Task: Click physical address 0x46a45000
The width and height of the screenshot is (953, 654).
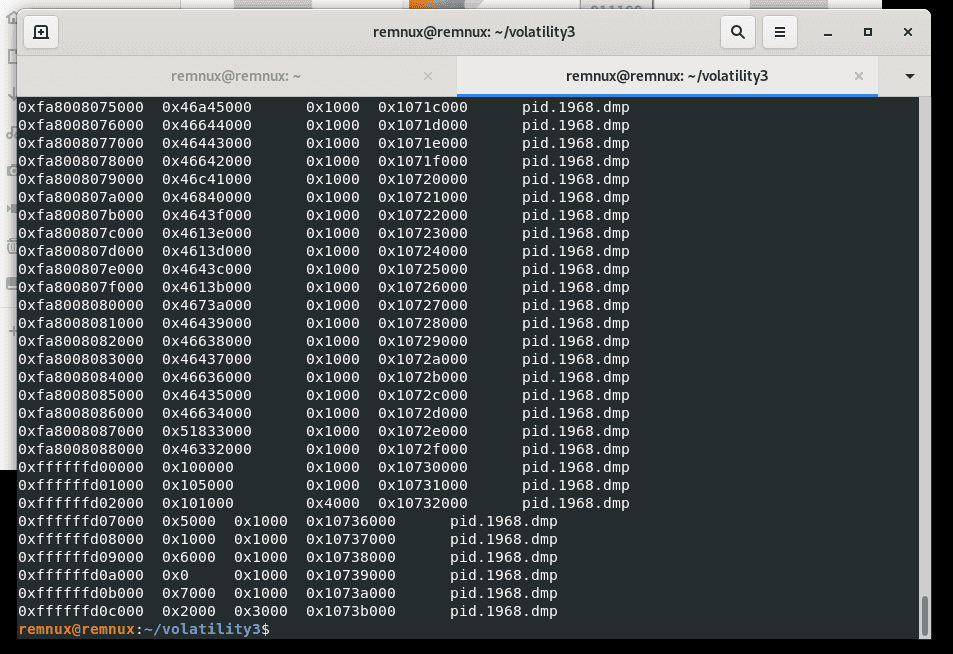Action: (x=207, y=107)
